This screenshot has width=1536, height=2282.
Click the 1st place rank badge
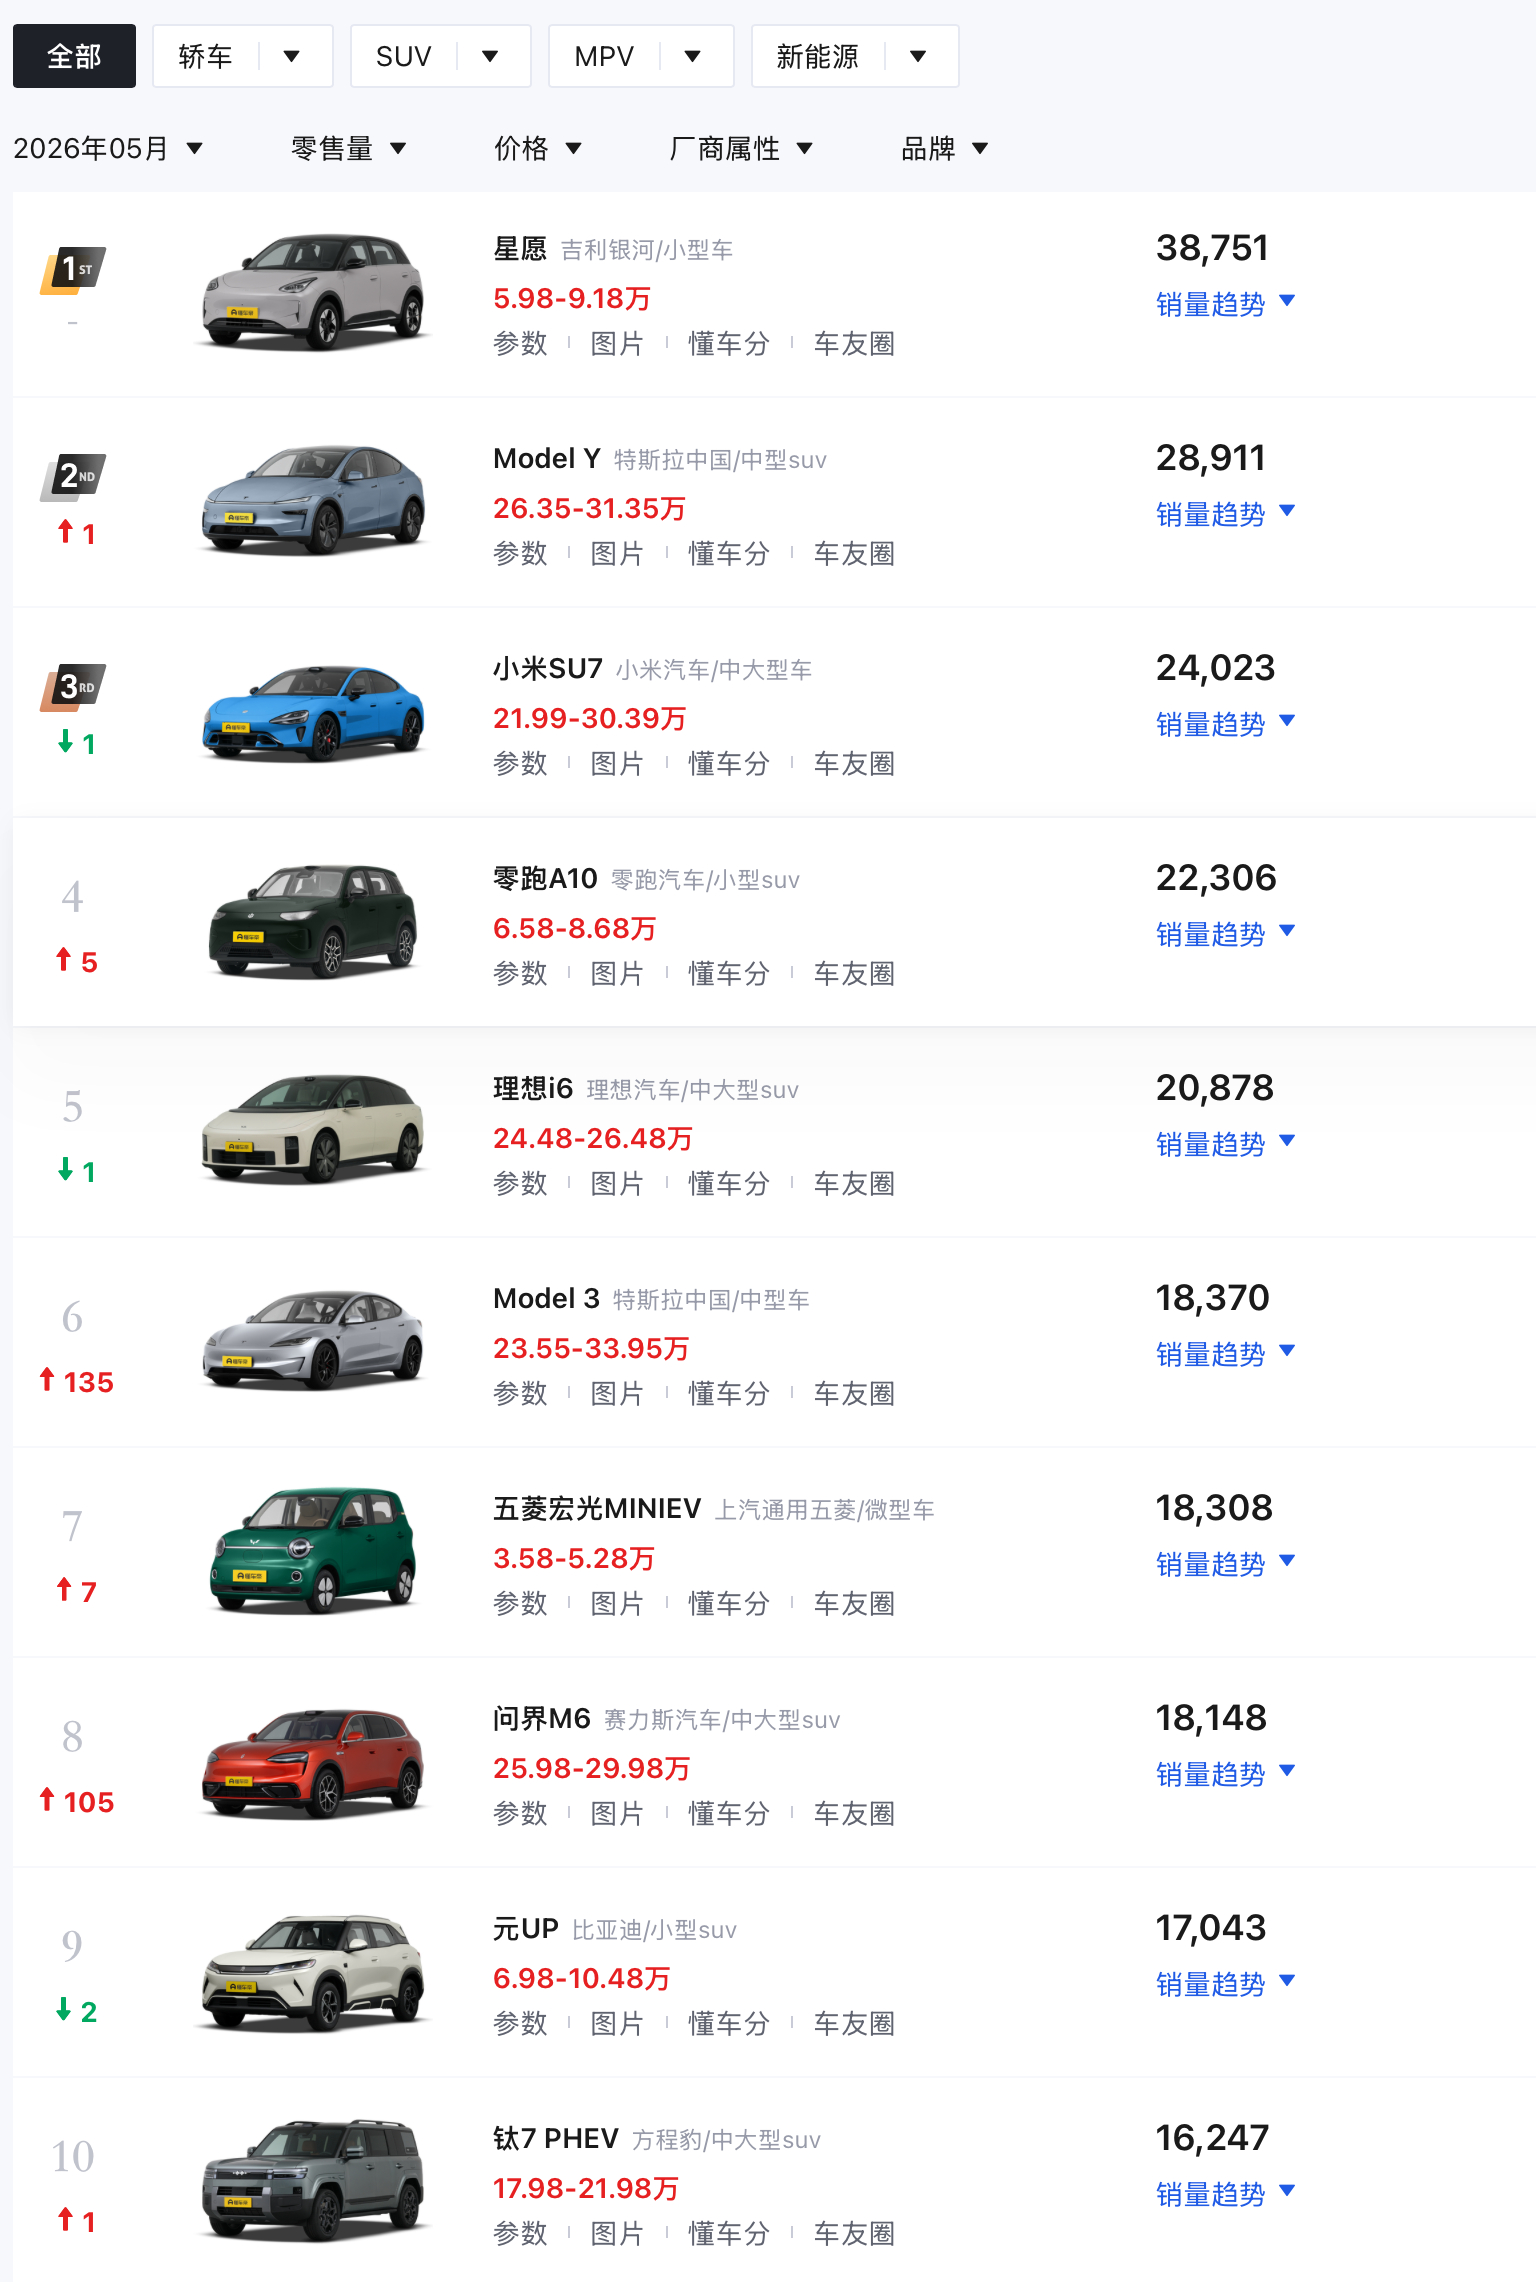[72, 270]
